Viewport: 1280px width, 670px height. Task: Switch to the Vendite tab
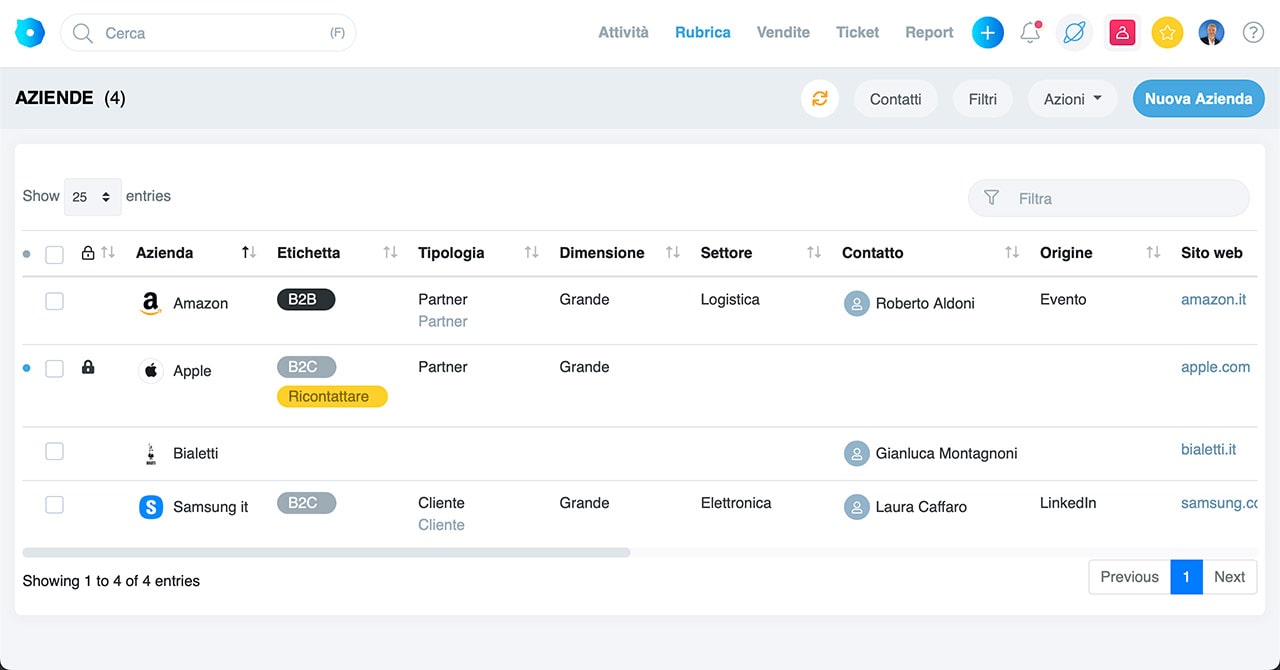(783, 32)
